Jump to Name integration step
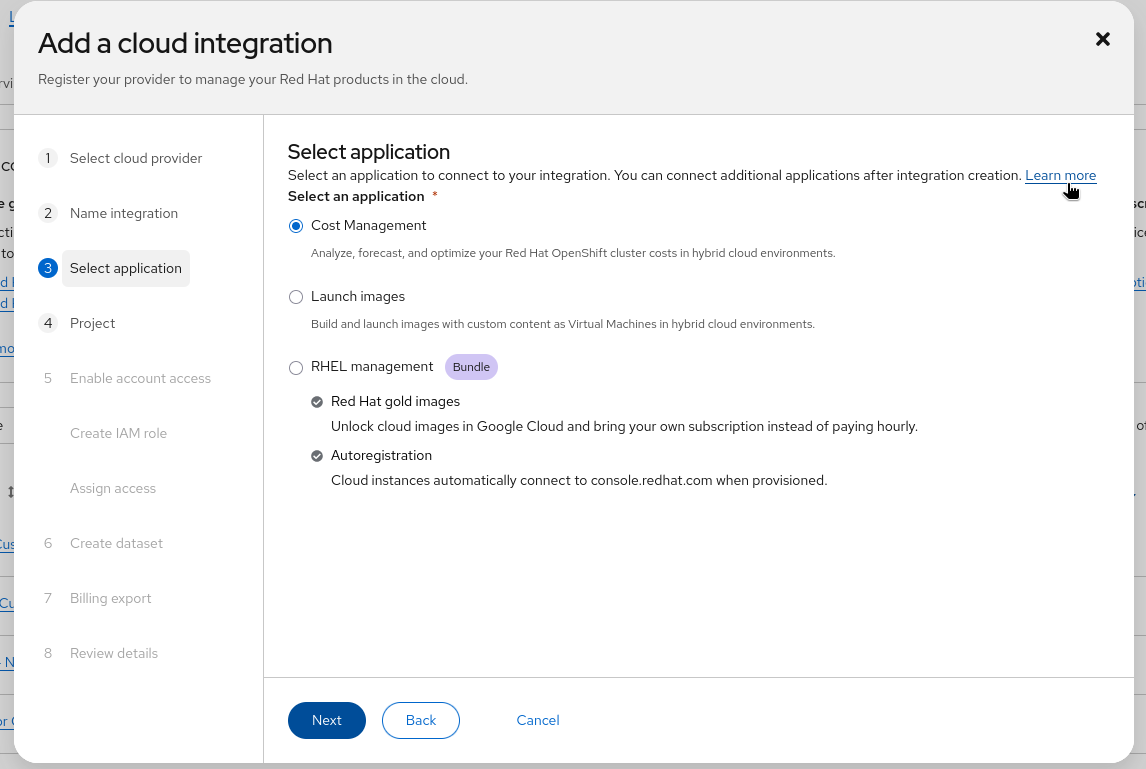 pyautogui.click(x=124, y=213)
